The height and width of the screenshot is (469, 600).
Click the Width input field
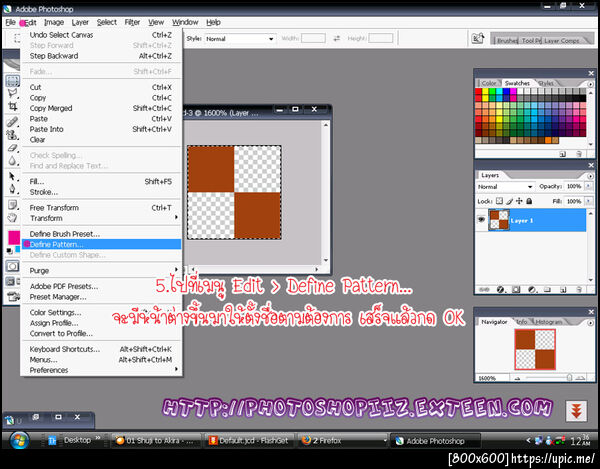(x=313, y=38)
